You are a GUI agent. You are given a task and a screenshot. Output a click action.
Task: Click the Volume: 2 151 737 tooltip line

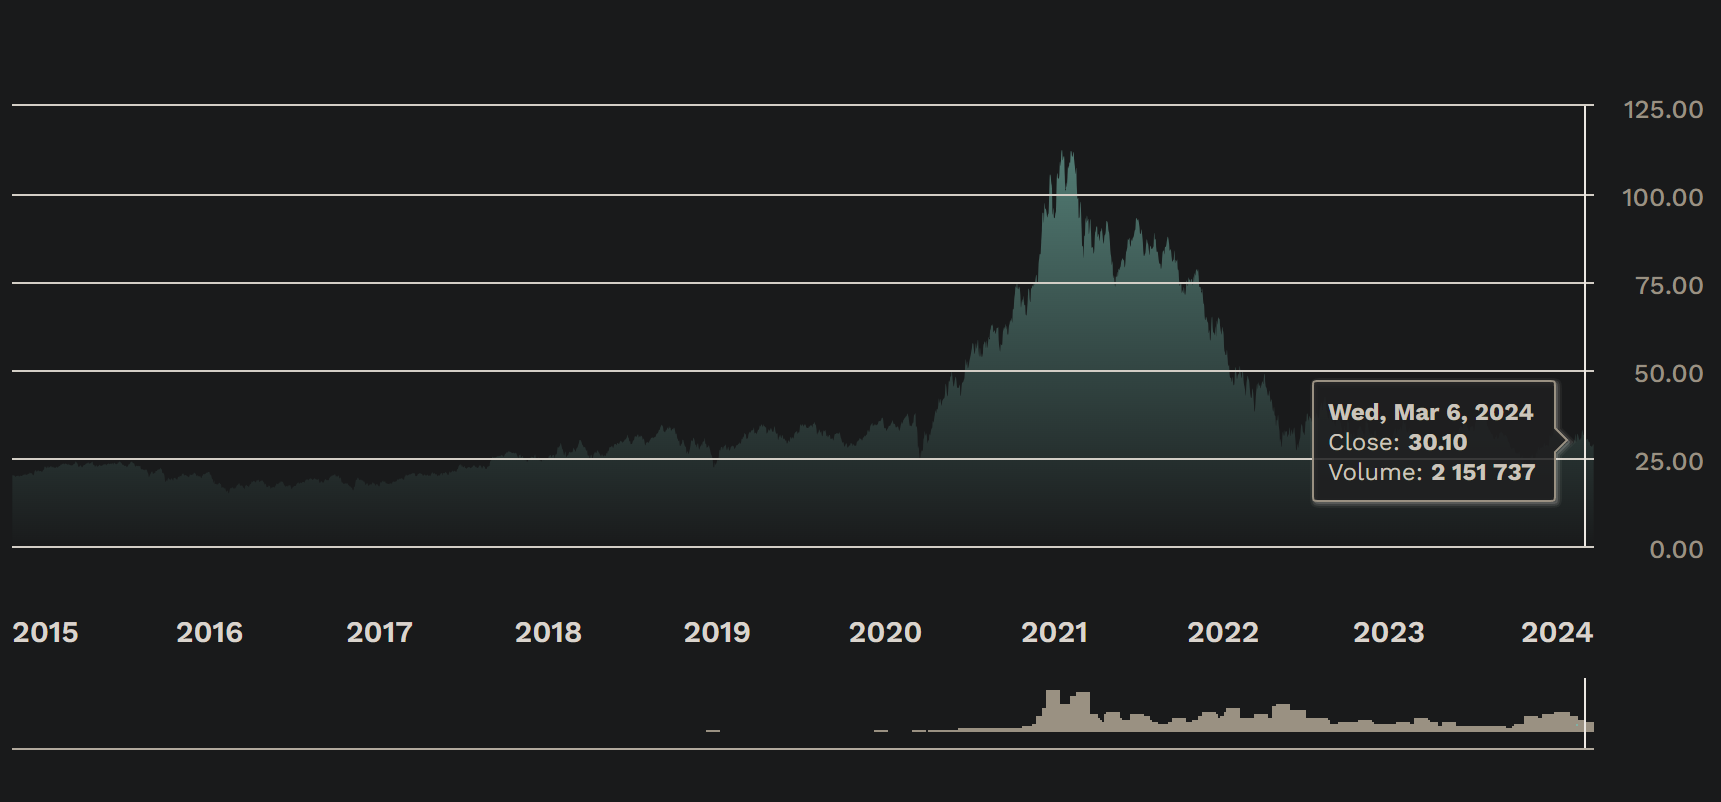pyautogui.click(x=1431, y=472)
